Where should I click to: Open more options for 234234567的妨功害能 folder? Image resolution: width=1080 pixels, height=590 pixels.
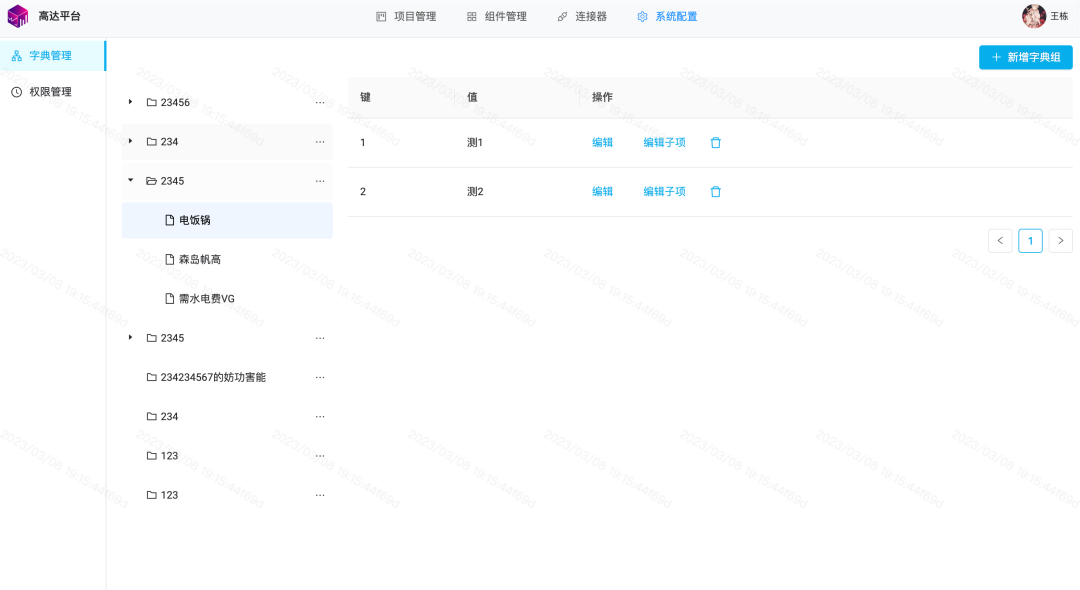coord(320,377)
